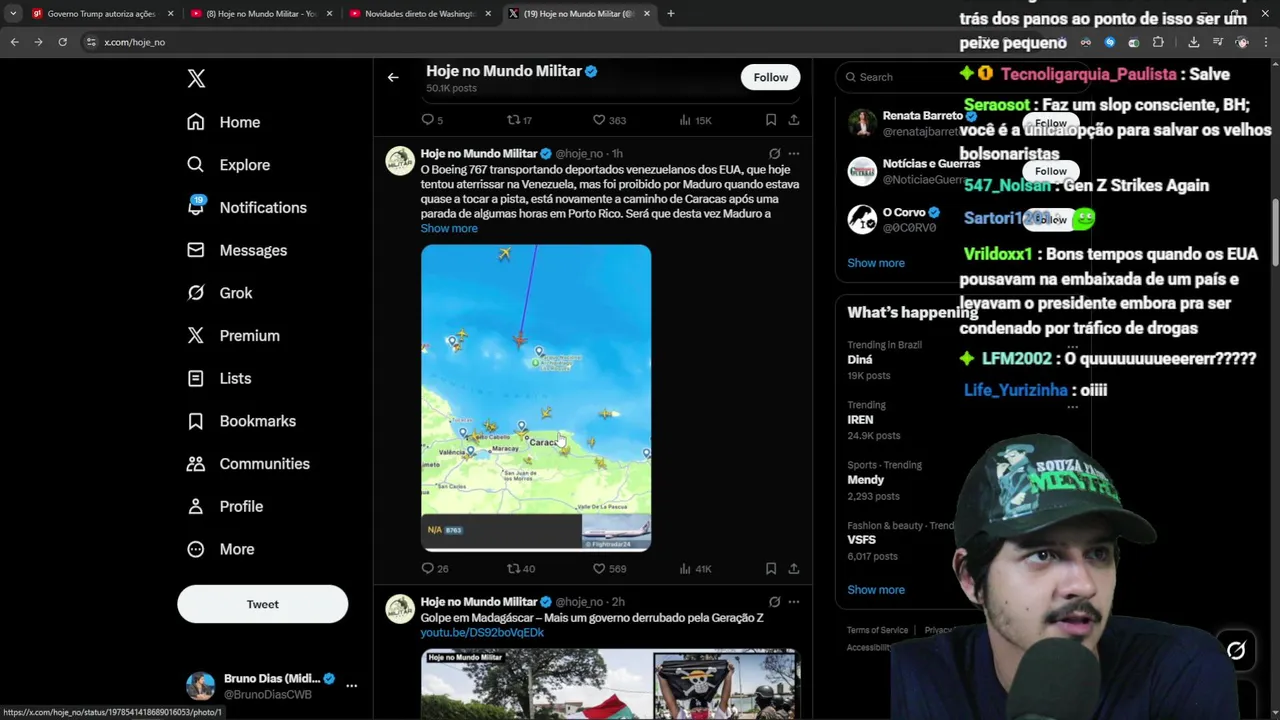
Task: Open Communities in sidebar
Action: tap(248, 464)
